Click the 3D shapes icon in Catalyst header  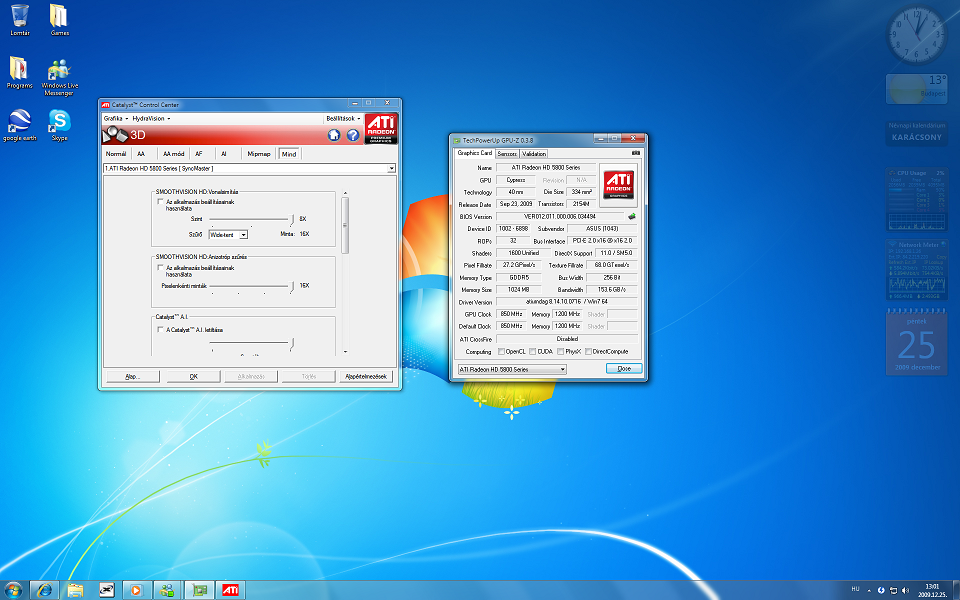click(x=114, y=135)
